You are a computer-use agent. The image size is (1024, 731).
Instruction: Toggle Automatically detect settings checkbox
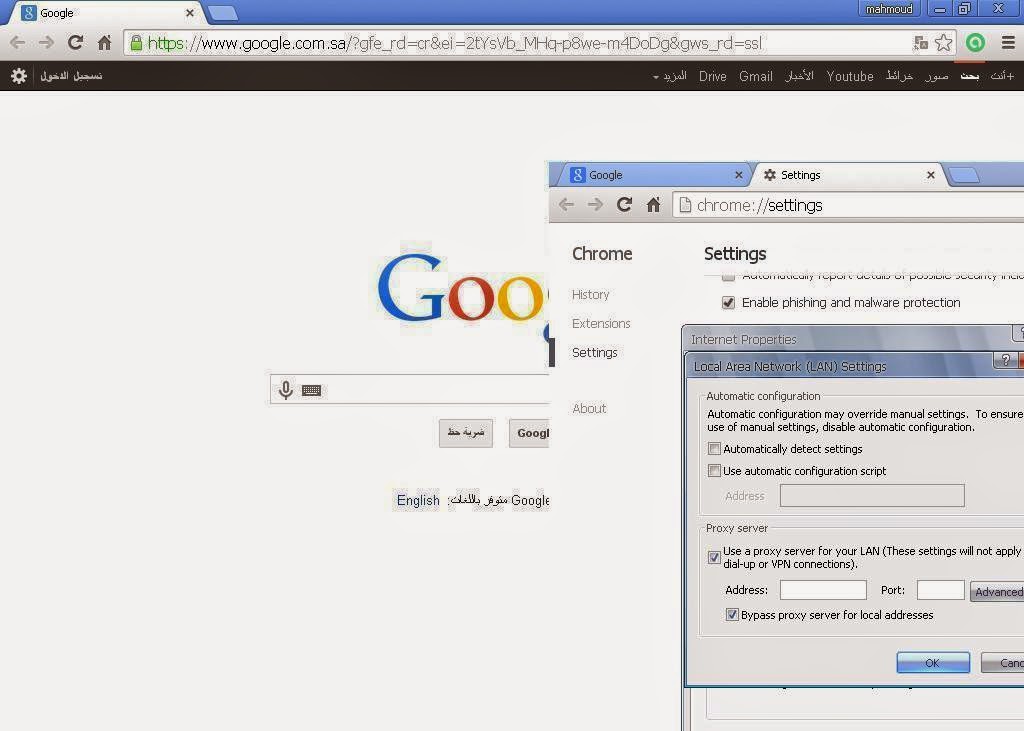714,449
